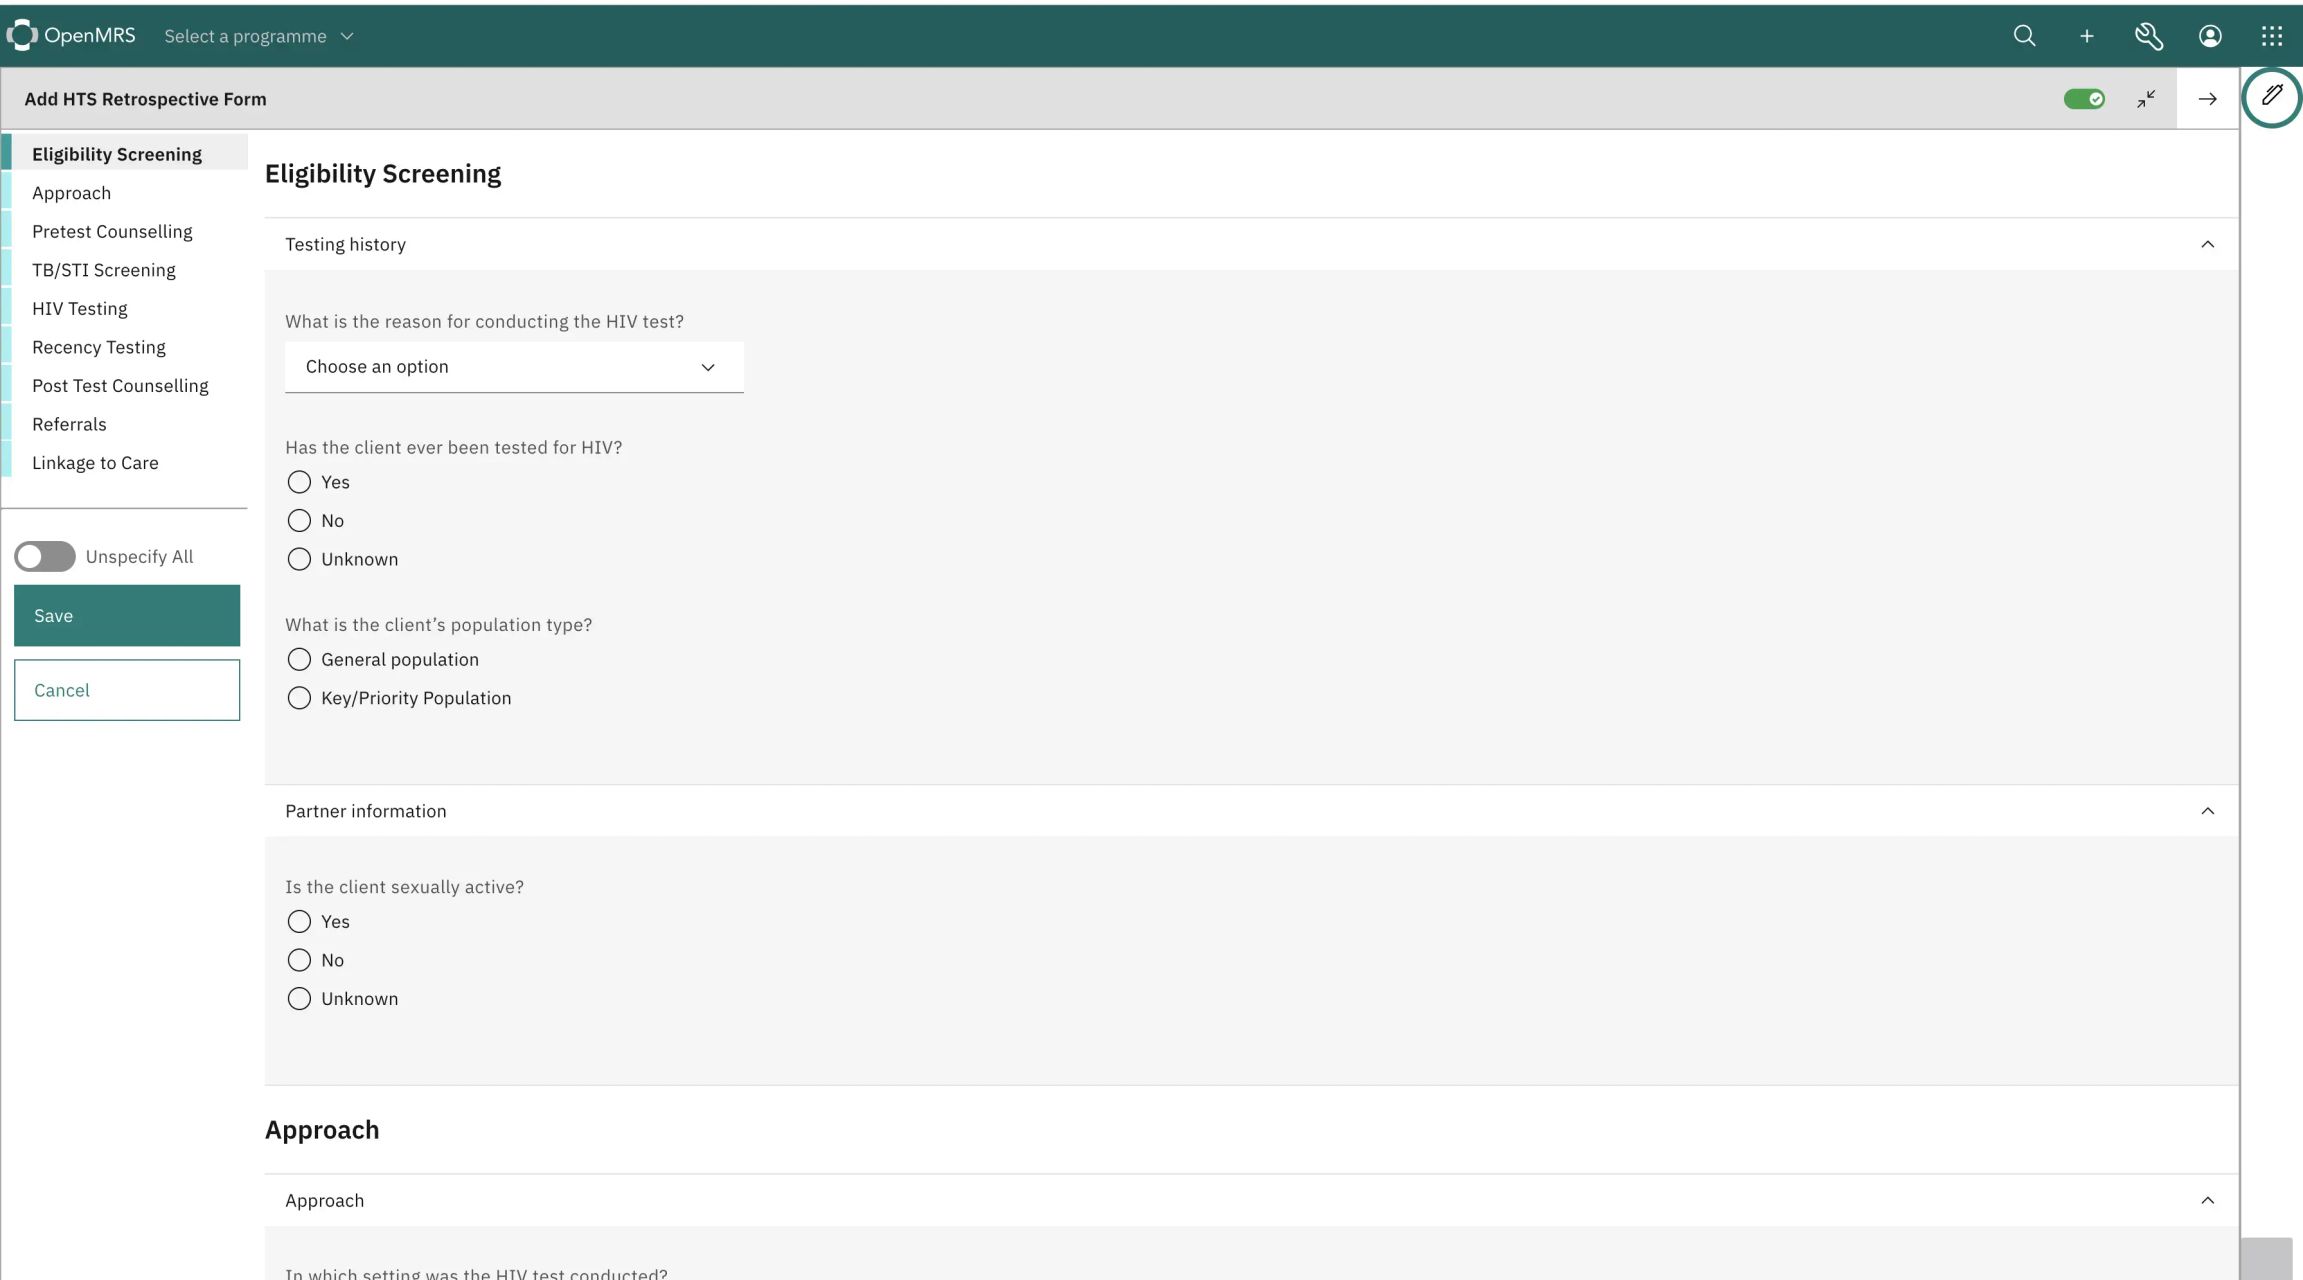Collapse the Testing history section

(2208, 244)
